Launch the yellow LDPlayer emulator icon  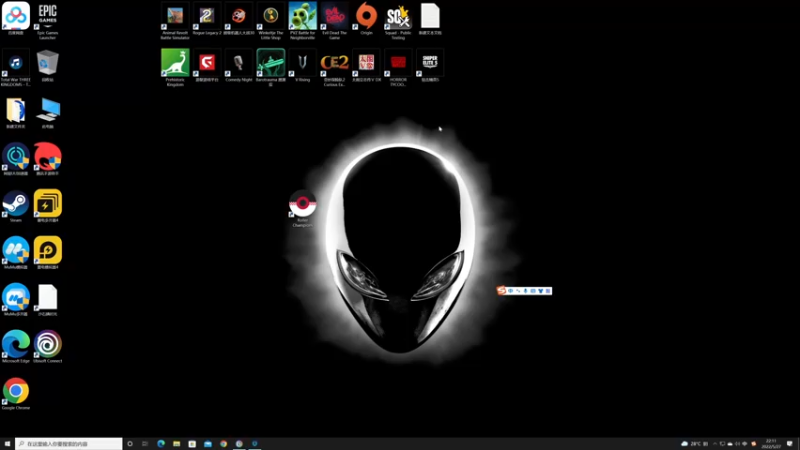coord(47,251)
